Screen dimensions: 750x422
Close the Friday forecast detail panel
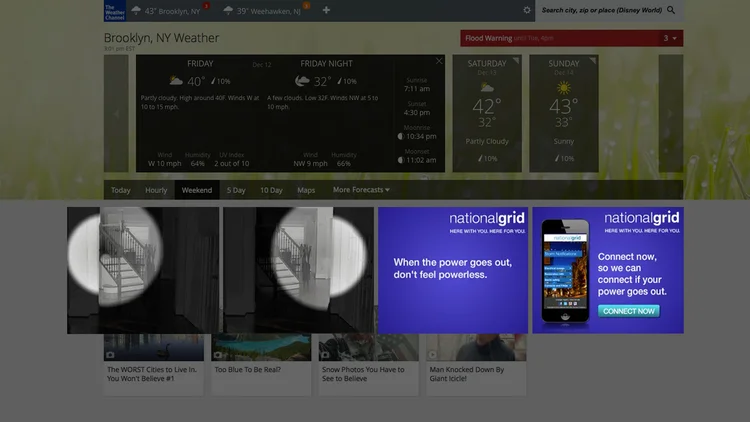coord(439,61)
